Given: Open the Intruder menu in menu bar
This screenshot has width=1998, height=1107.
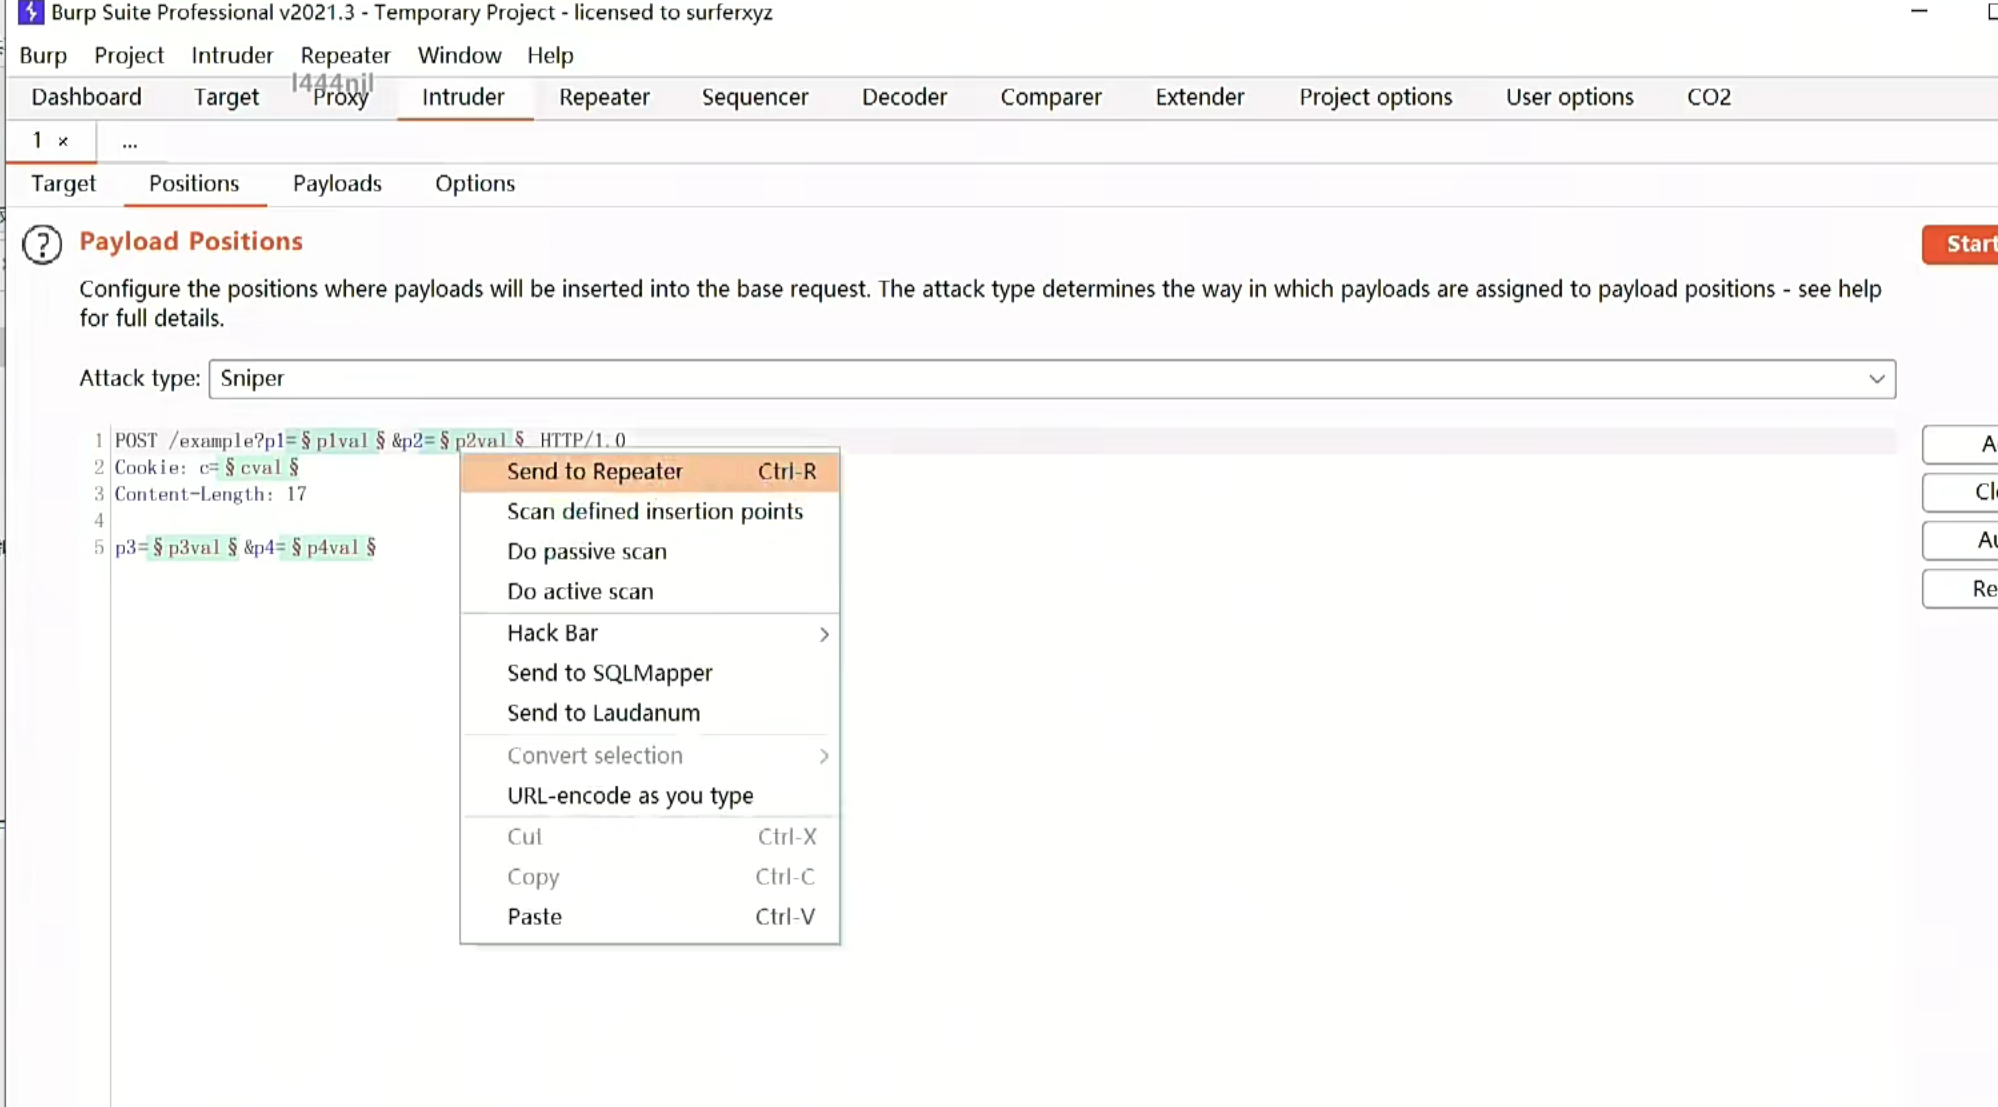Looking at the screenshot, I should point(232,55).
